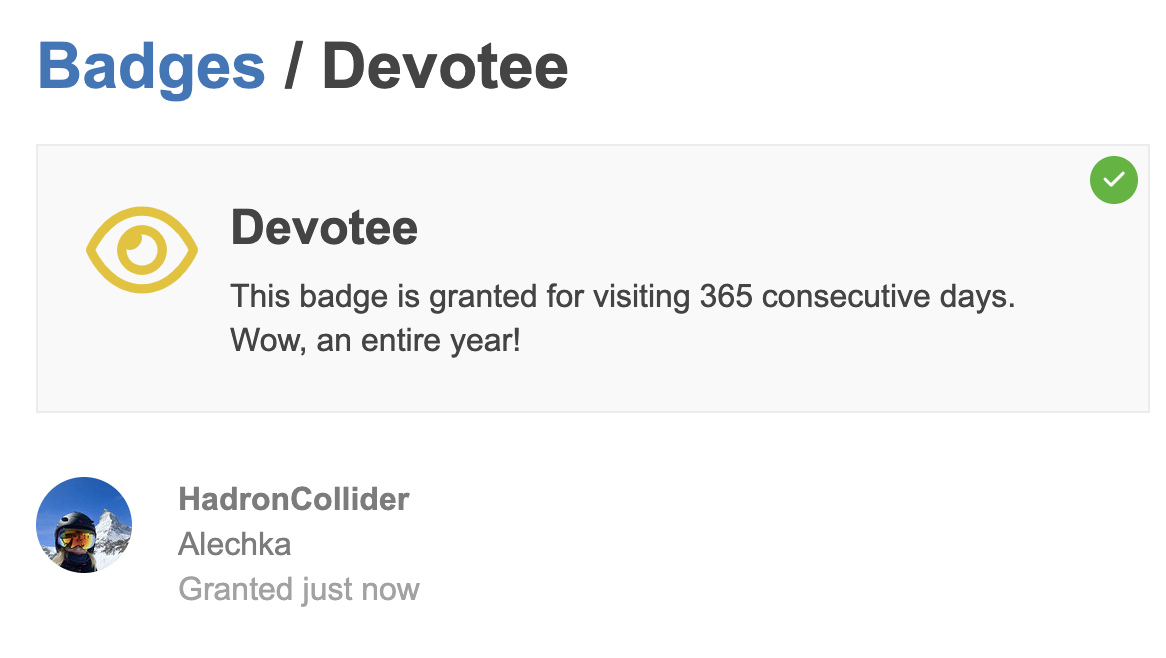
Task: Click the Granted just now timestamp
Action: (x=299, y=590)
